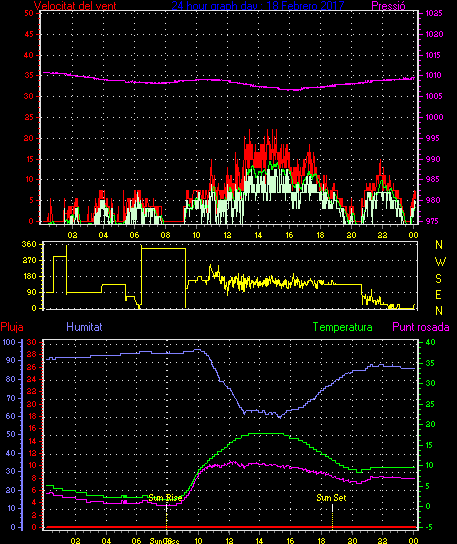Screen dimensions: 457x544
Task: Select the 'Punt rosada' legend label
Action: (421, 327)
